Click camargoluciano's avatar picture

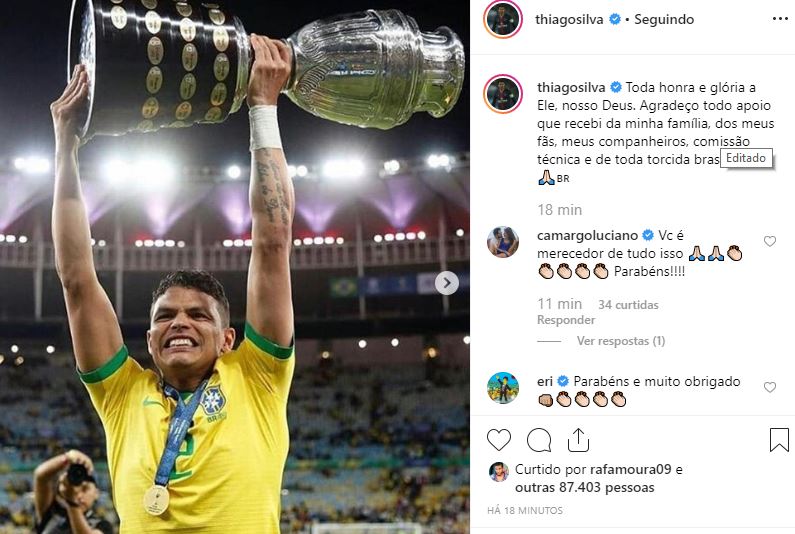503,242
